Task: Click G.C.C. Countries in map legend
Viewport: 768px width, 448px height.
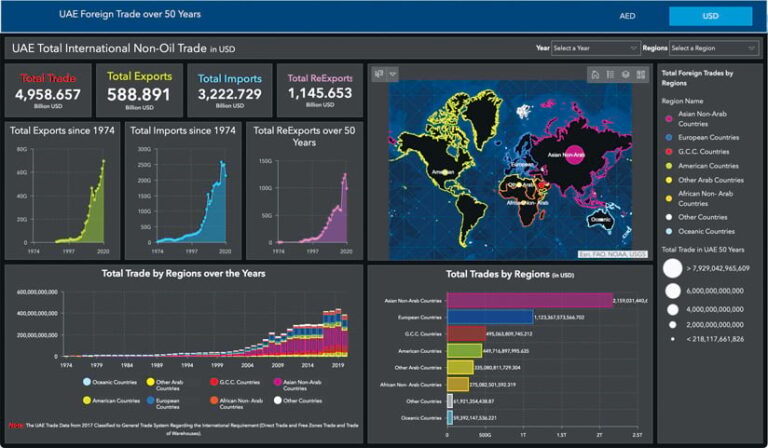Action: coord(697,152)
